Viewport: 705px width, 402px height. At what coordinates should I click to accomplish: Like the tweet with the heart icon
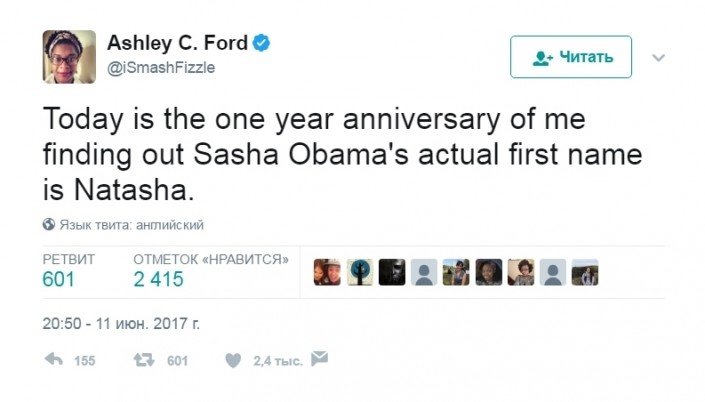point(233,360)
